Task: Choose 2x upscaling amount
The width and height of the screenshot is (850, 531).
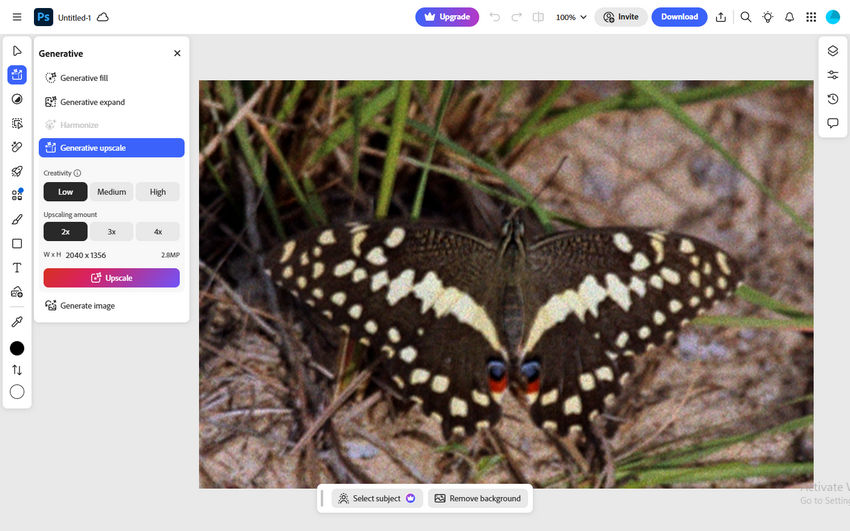Action: [x=66, y=231]
